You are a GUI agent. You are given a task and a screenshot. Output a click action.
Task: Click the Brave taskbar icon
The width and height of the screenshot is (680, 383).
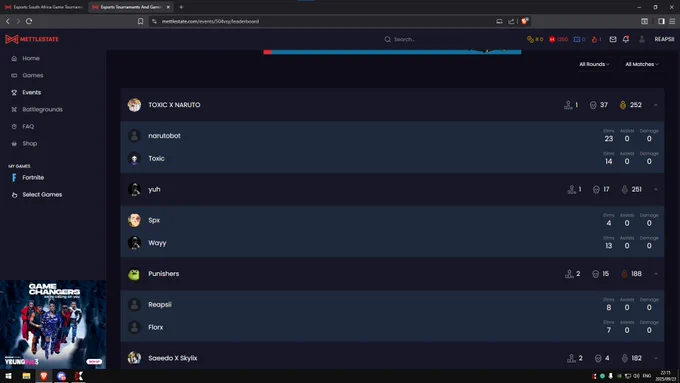44,376
